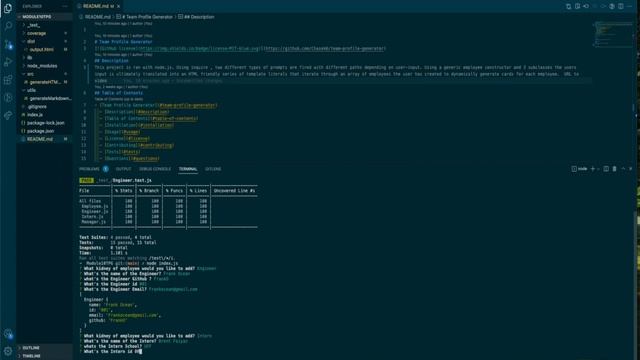640x360 pixels.
Task: Follow the #installation link in editor
Action: coord(157,125)
